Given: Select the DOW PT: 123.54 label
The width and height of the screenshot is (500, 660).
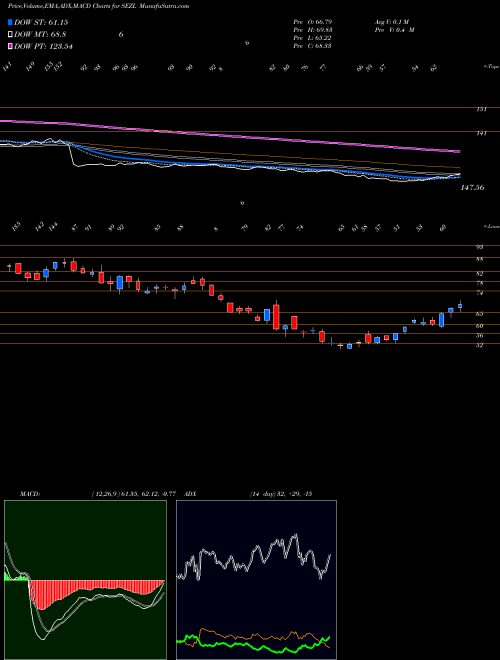Looking at the screenshot, I should point(43,46).
